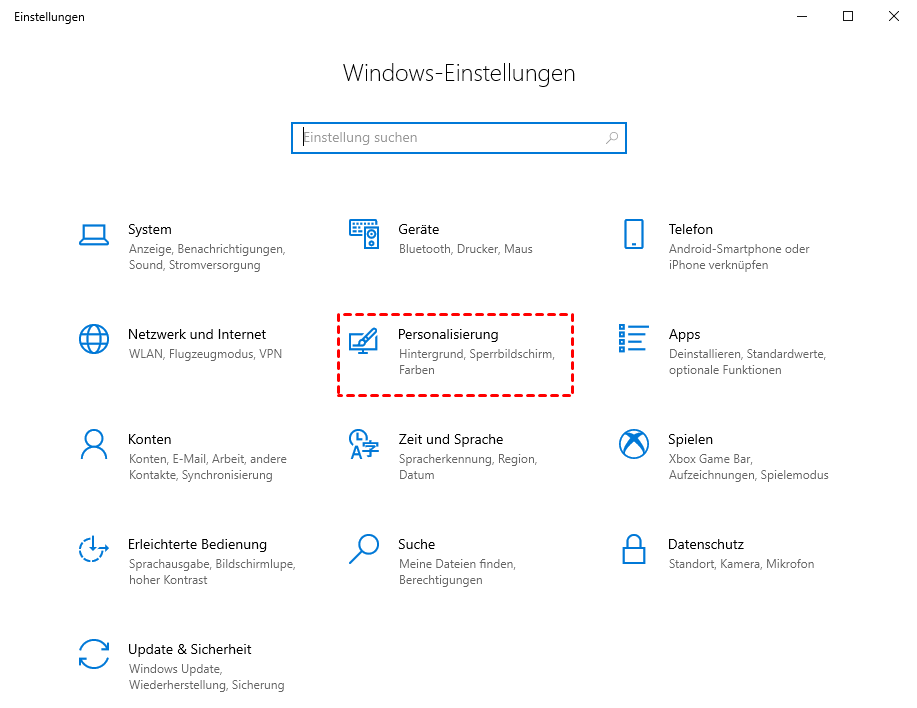
Task: Open the Zeit und Sprache icon
Action: 363,444
